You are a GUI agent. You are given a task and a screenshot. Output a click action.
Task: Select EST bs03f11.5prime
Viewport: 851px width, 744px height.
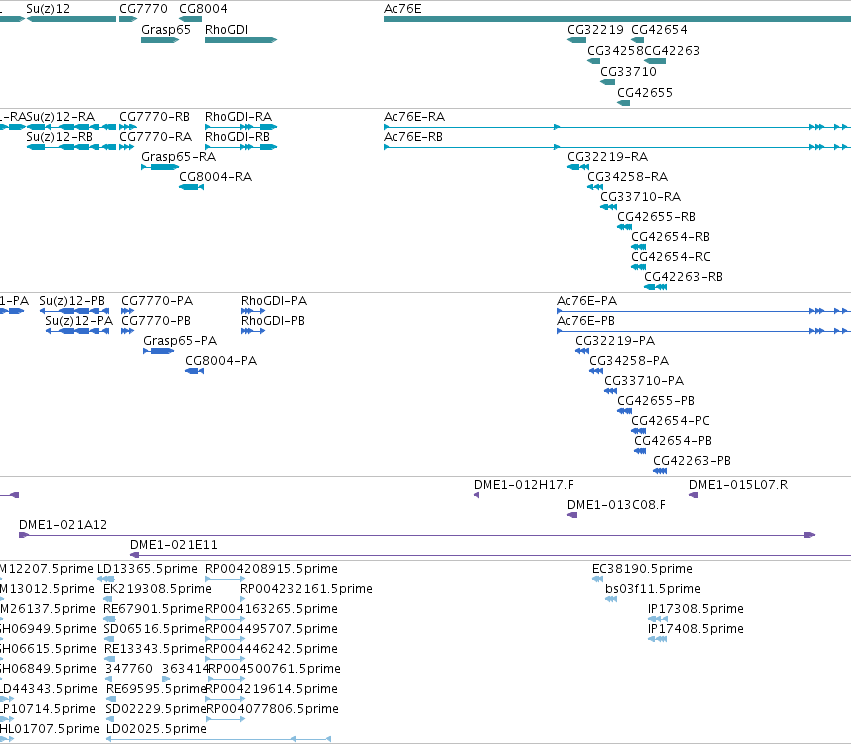pos(653,589)
